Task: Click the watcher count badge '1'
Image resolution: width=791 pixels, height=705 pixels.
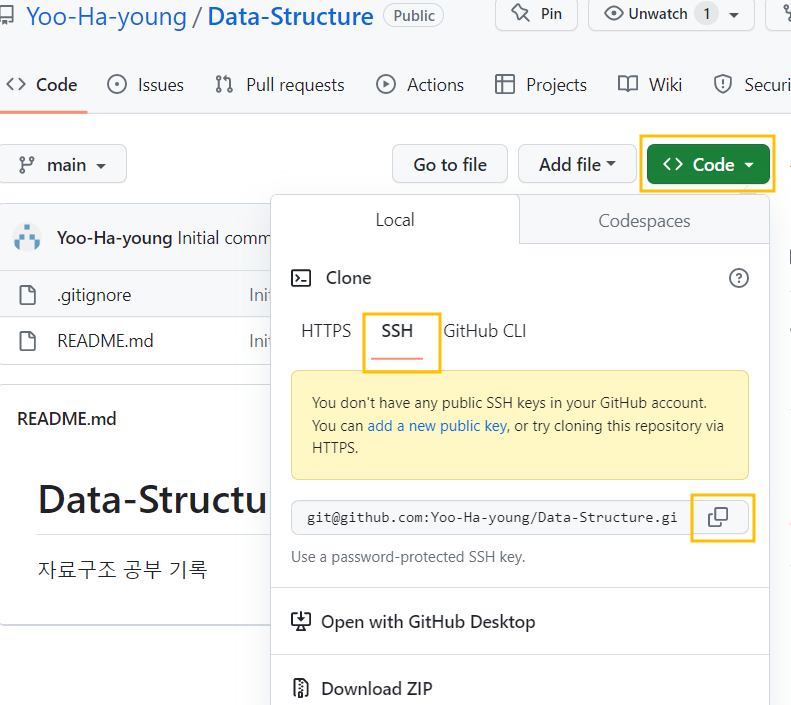Action: 706,14
